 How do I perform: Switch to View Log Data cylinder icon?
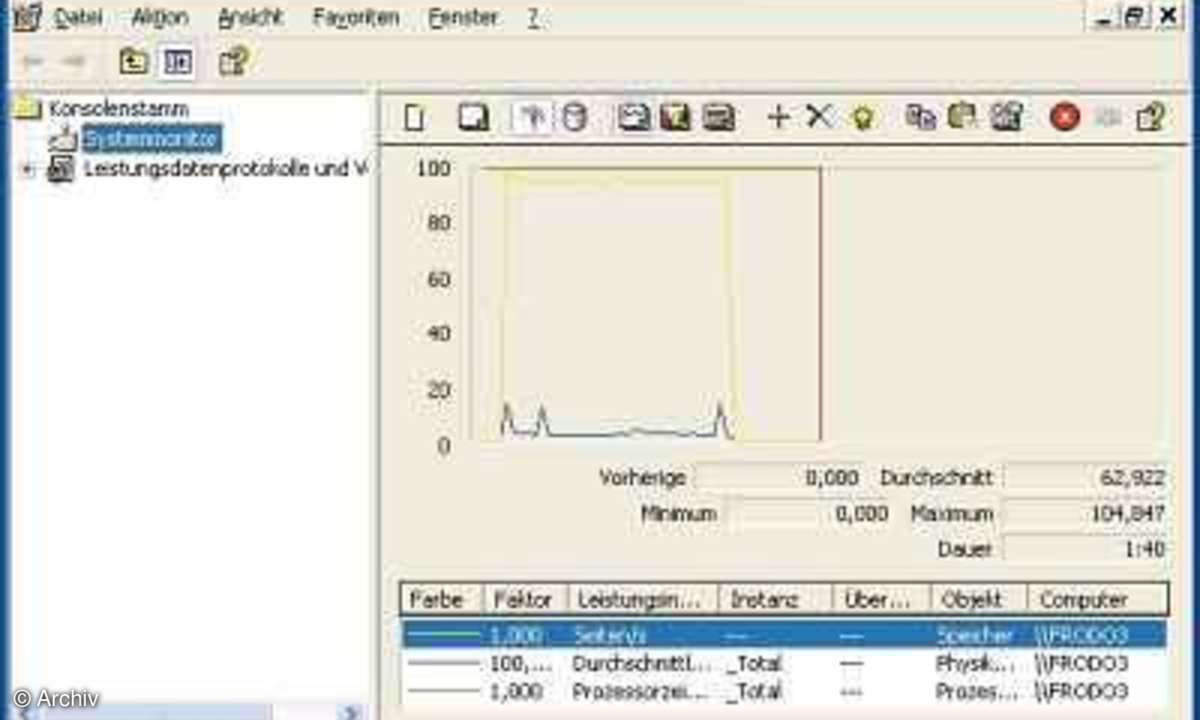(x=574, y=118)
